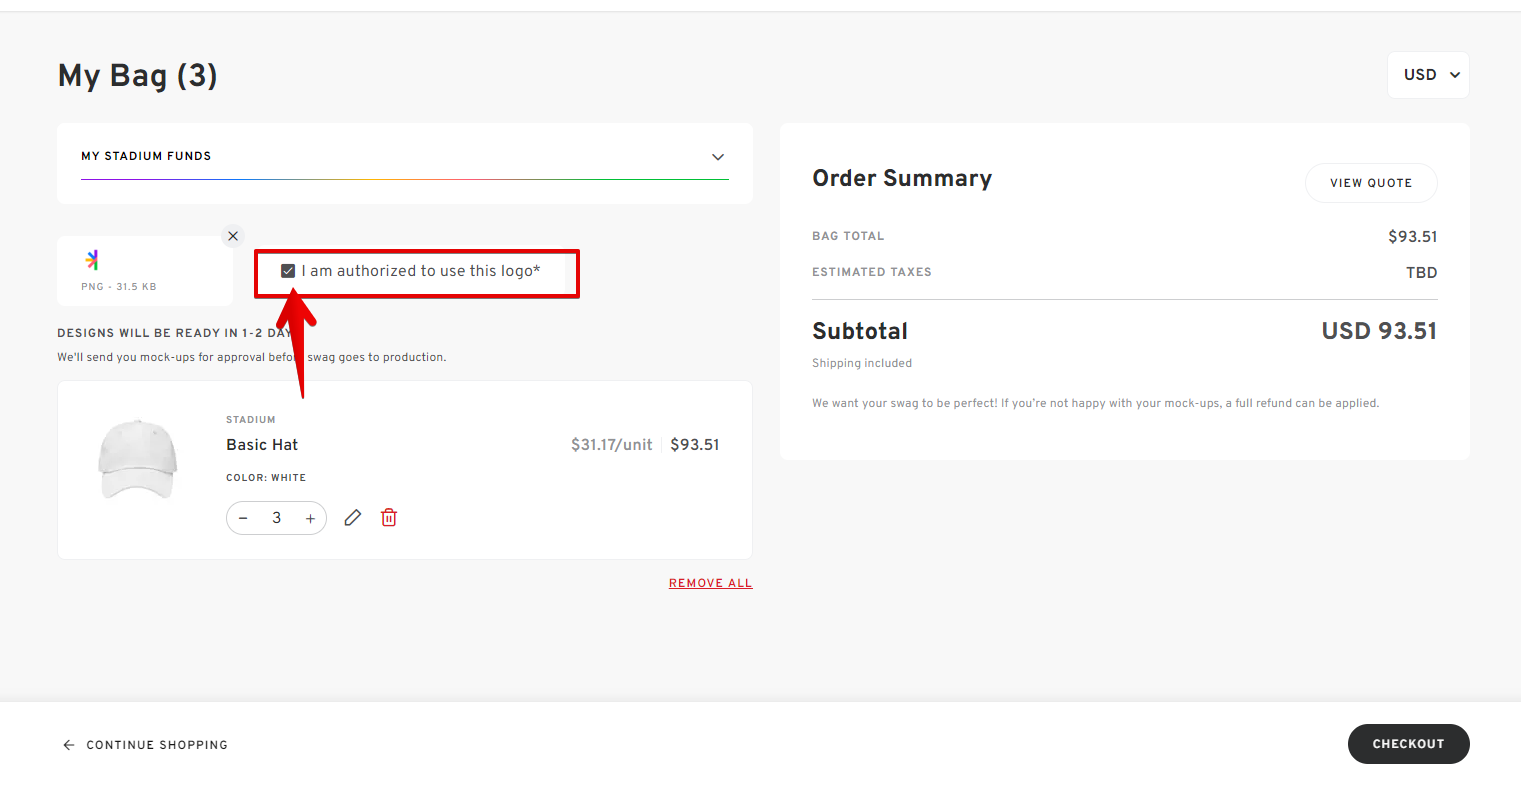Remove the uploaded logo file
Screen dimensions: 1521x785
pos(233,236)
